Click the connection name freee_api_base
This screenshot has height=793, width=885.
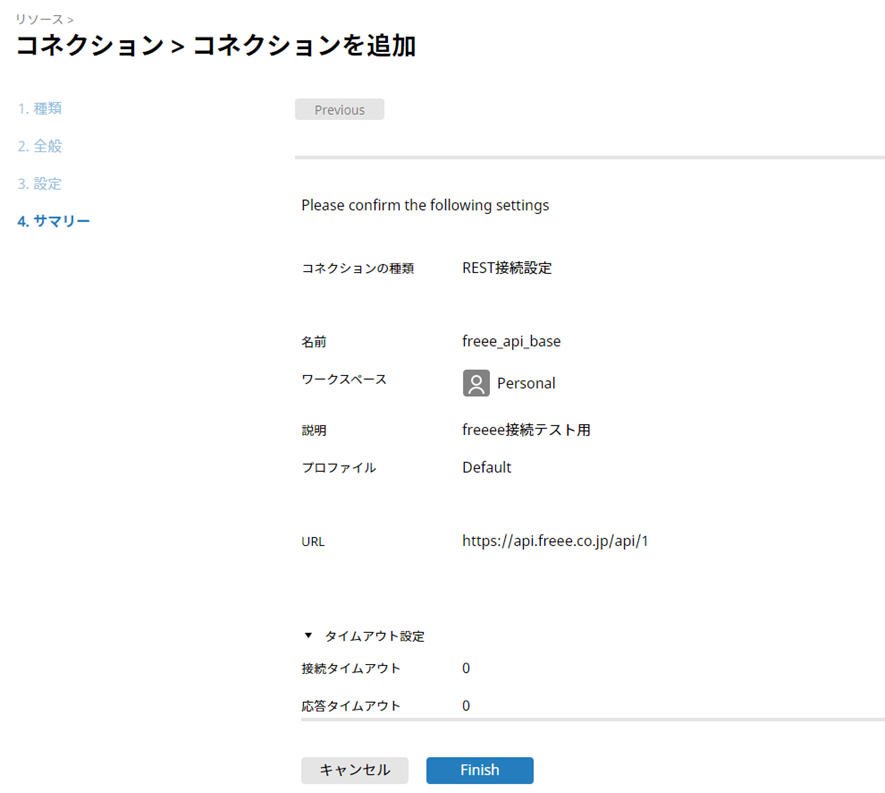511,341
